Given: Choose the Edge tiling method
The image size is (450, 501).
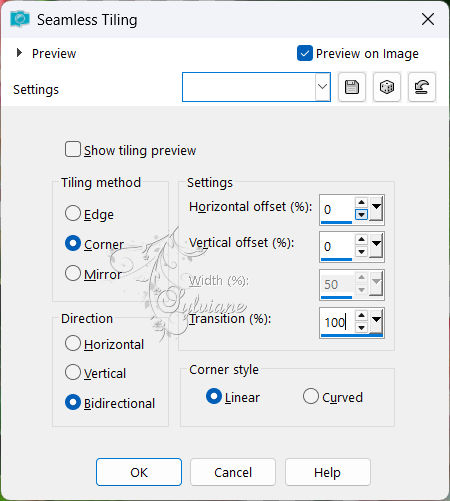Looking at the screenshot, I should point(73,213).
